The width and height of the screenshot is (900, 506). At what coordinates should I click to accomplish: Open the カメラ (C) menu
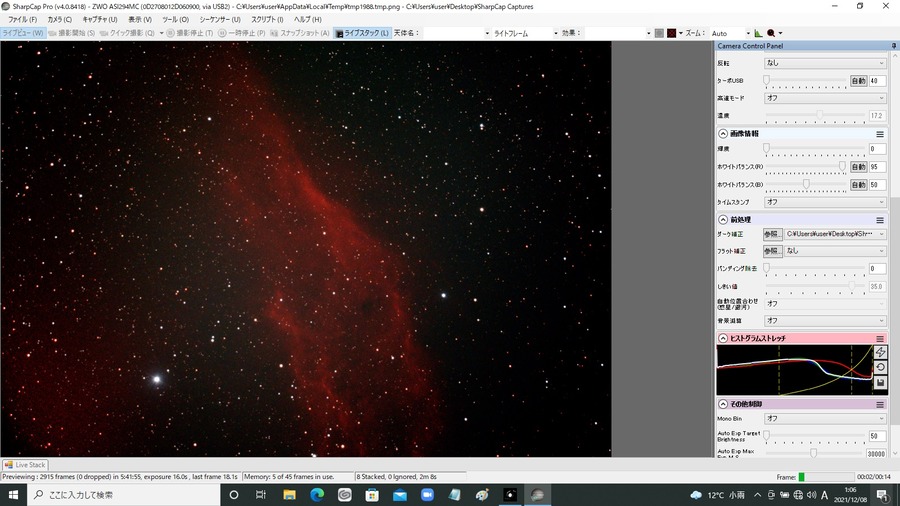pyautogui.click(x=60, y=20)
